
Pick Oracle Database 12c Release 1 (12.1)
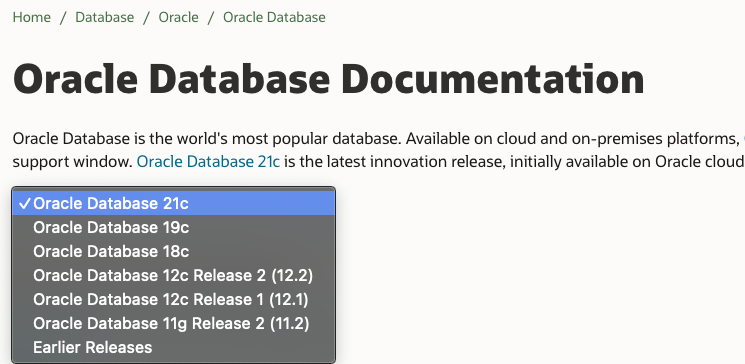click(173, 299)
